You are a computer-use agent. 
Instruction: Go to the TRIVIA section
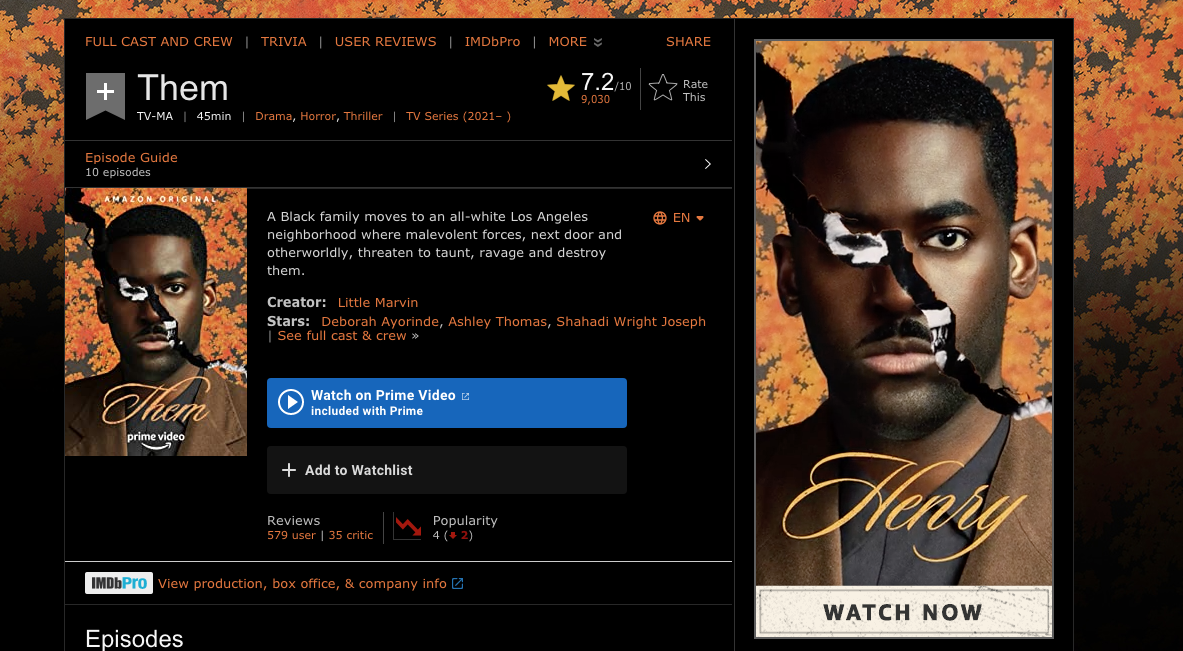click(x=284, y=42)
